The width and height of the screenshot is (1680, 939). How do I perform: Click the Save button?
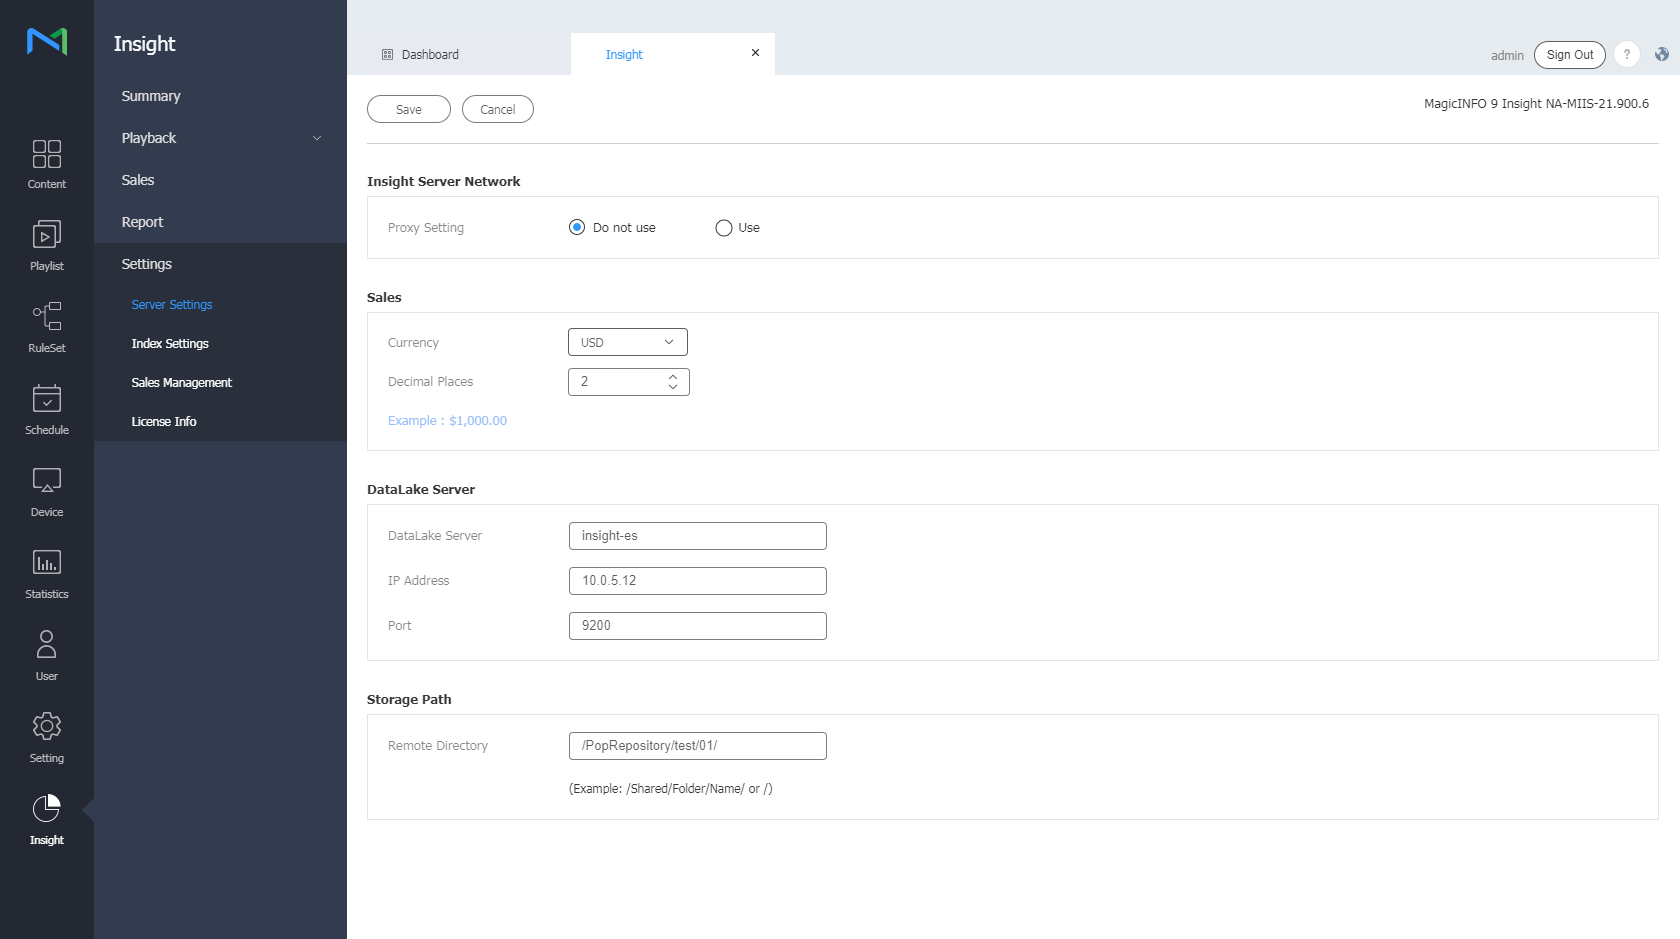(408, 110)
